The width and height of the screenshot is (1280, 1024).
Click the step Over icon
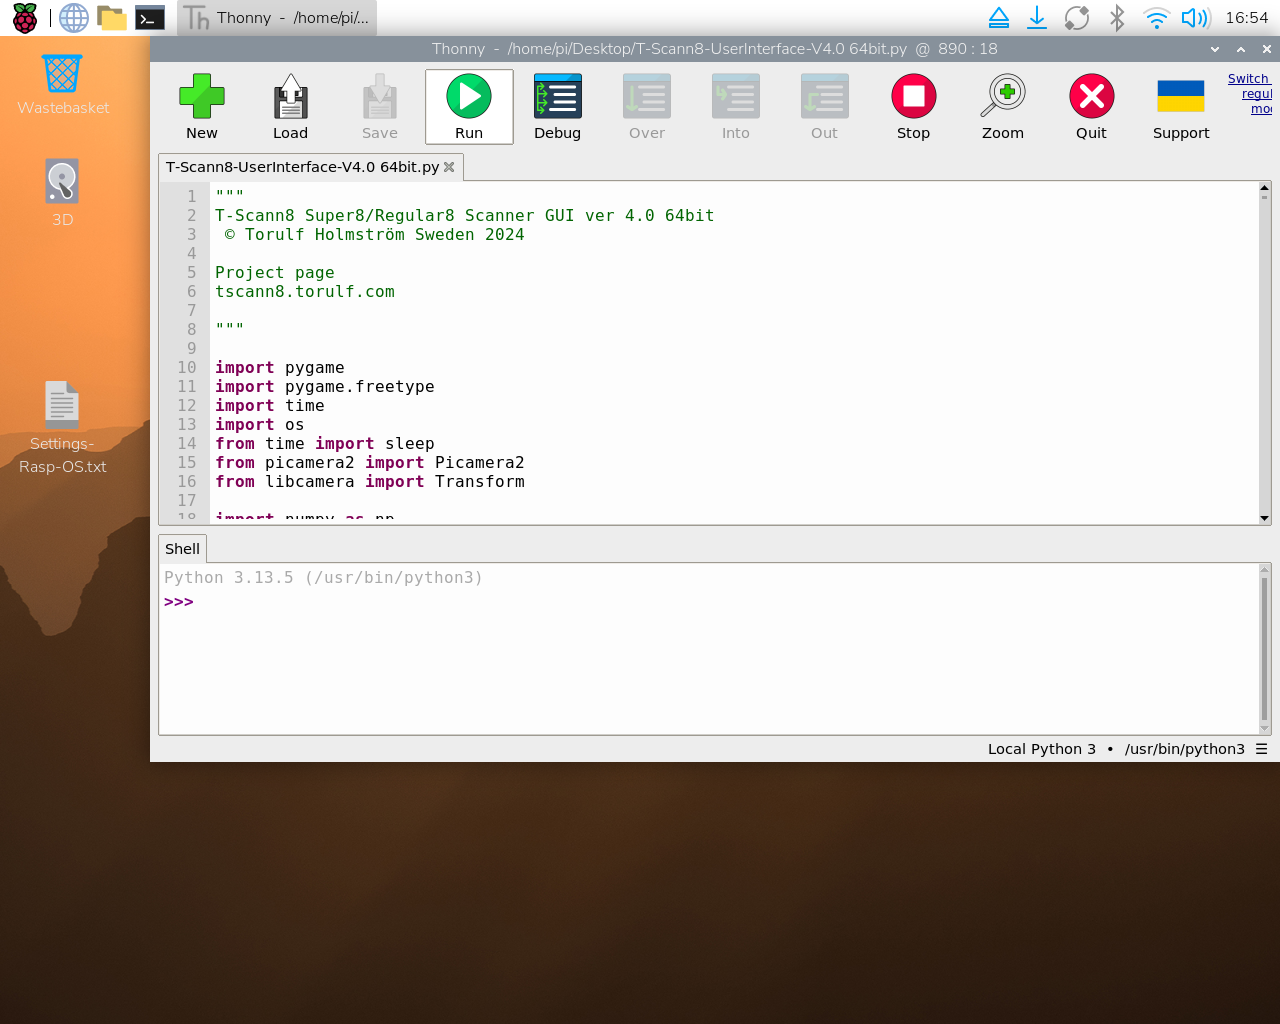click(646, 106)
